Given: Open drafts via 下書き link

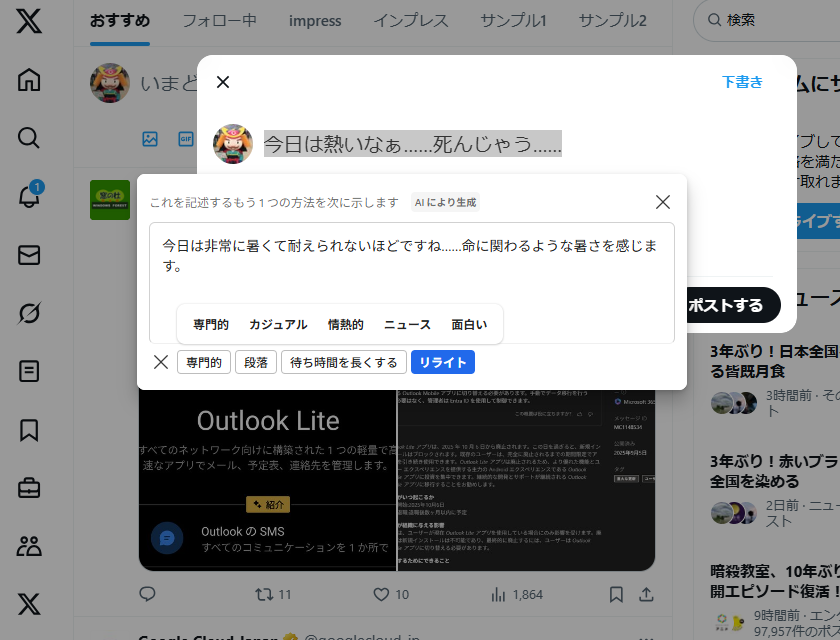Looking at the screenshot, I should pyautogui.click(x=742, y=82).
